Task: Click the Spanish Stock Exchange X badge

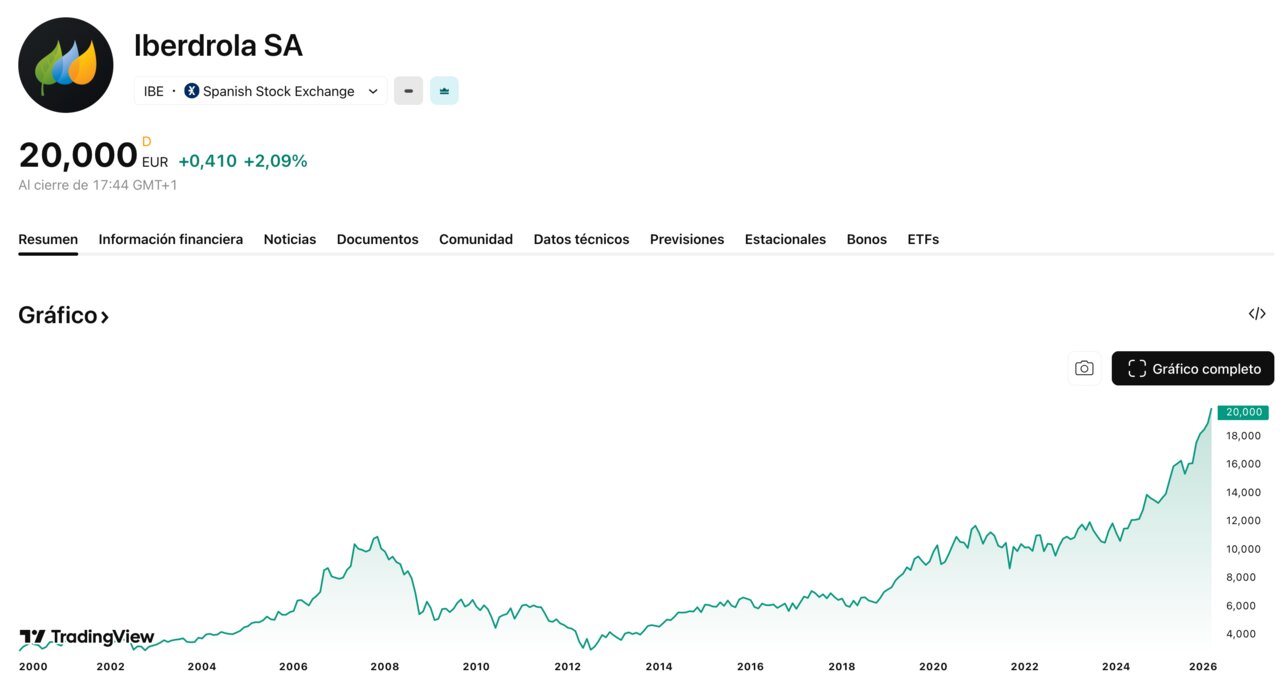Action: pos(190,90)
